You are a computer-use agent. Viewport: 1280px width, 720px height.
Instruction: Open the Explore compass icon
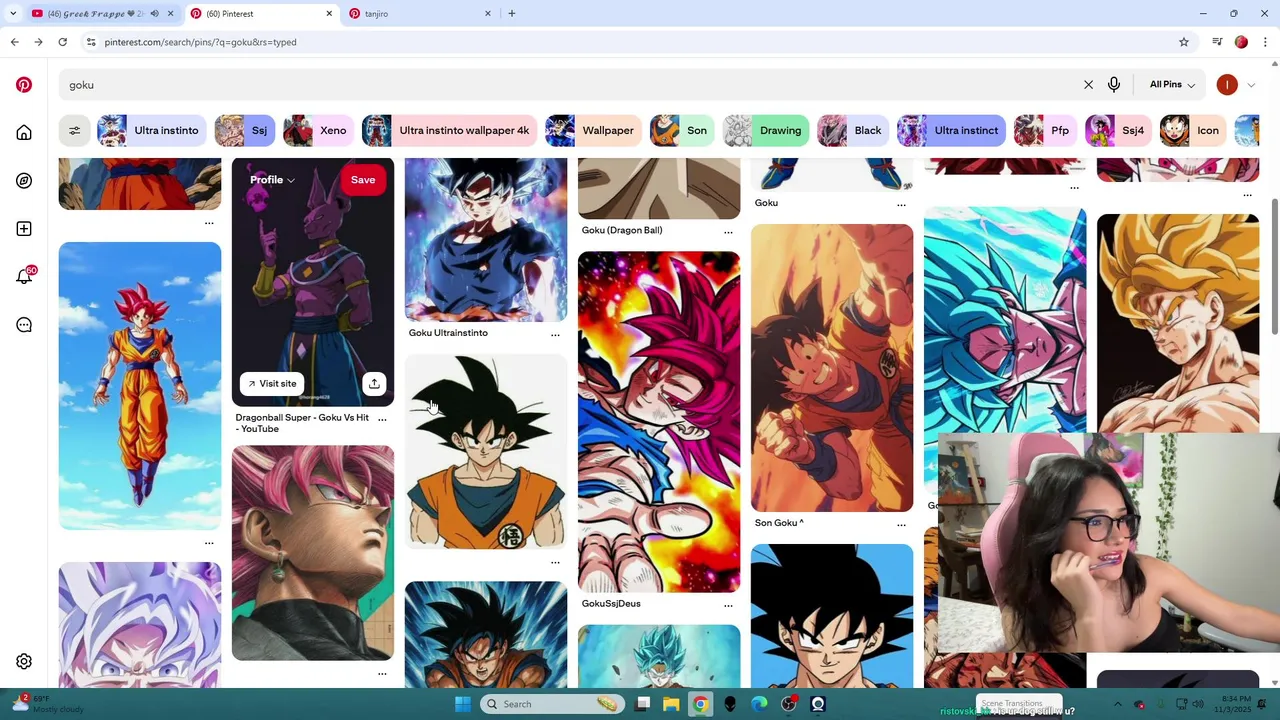pyautogui.click(x=24, y=181)
